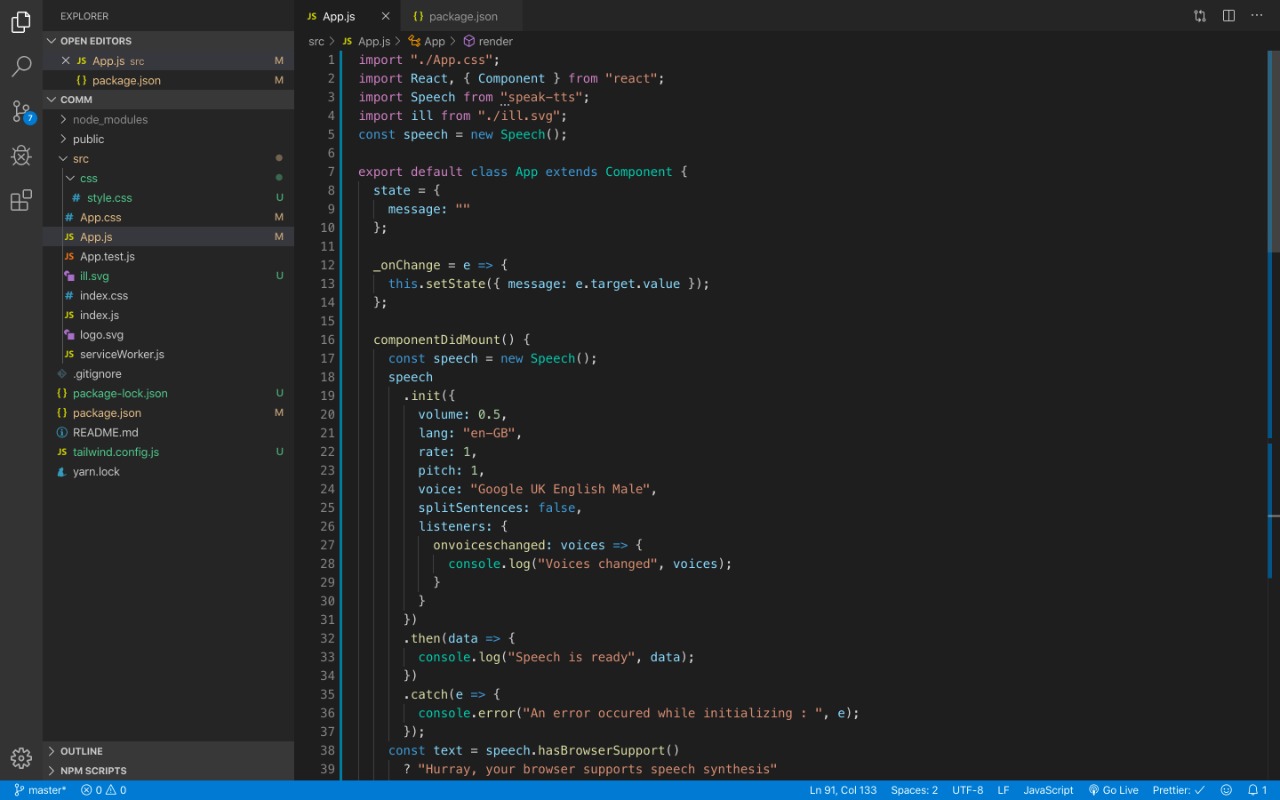Open the Explorer view in activity bar

point(21,22)
